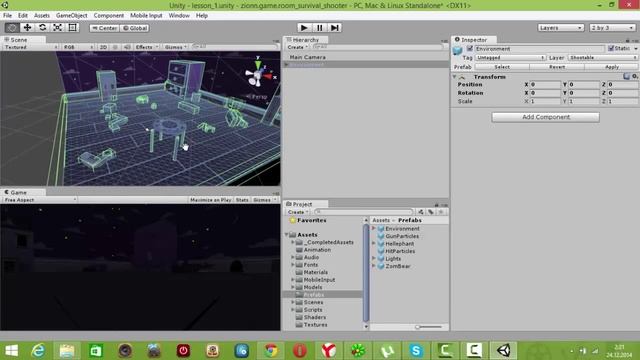This screenshot has height=360, width=640.
Task: Open Skype from the taskbar
Action: [x=416, y=350]
